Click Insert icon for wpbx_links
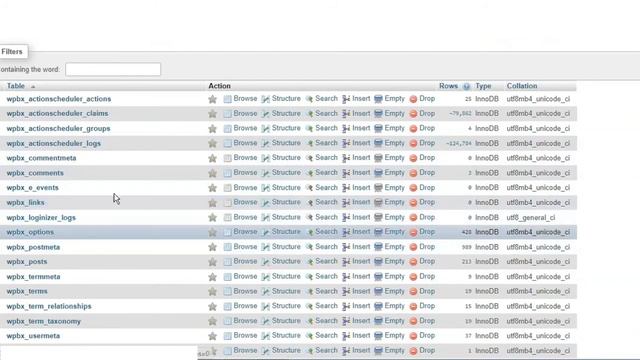Screen dimensions: 640x360 click(346, 202)
